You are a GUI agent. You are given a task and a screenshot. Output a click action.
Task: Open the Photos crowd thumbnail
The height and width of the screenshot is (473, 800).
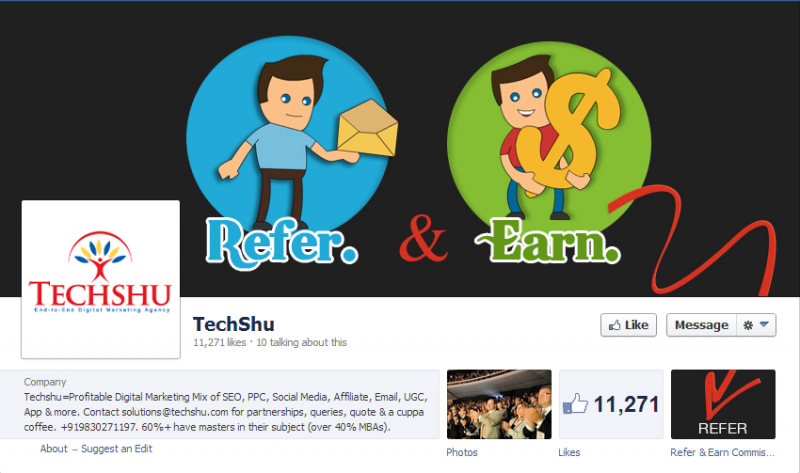point(499,404)
